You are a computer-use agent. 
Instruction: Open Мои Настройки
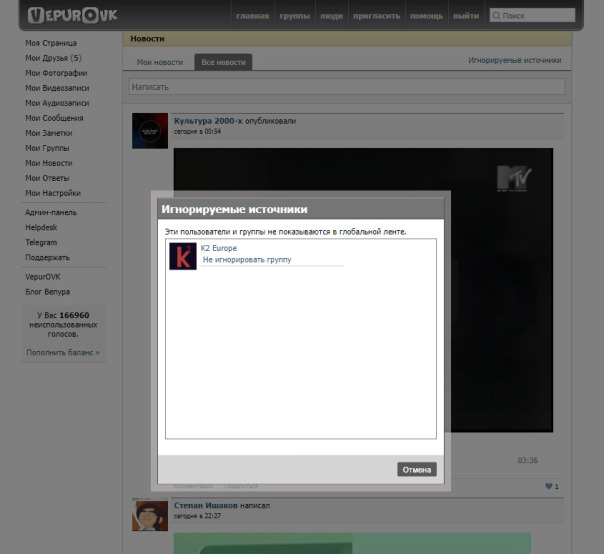click(53, 193)
